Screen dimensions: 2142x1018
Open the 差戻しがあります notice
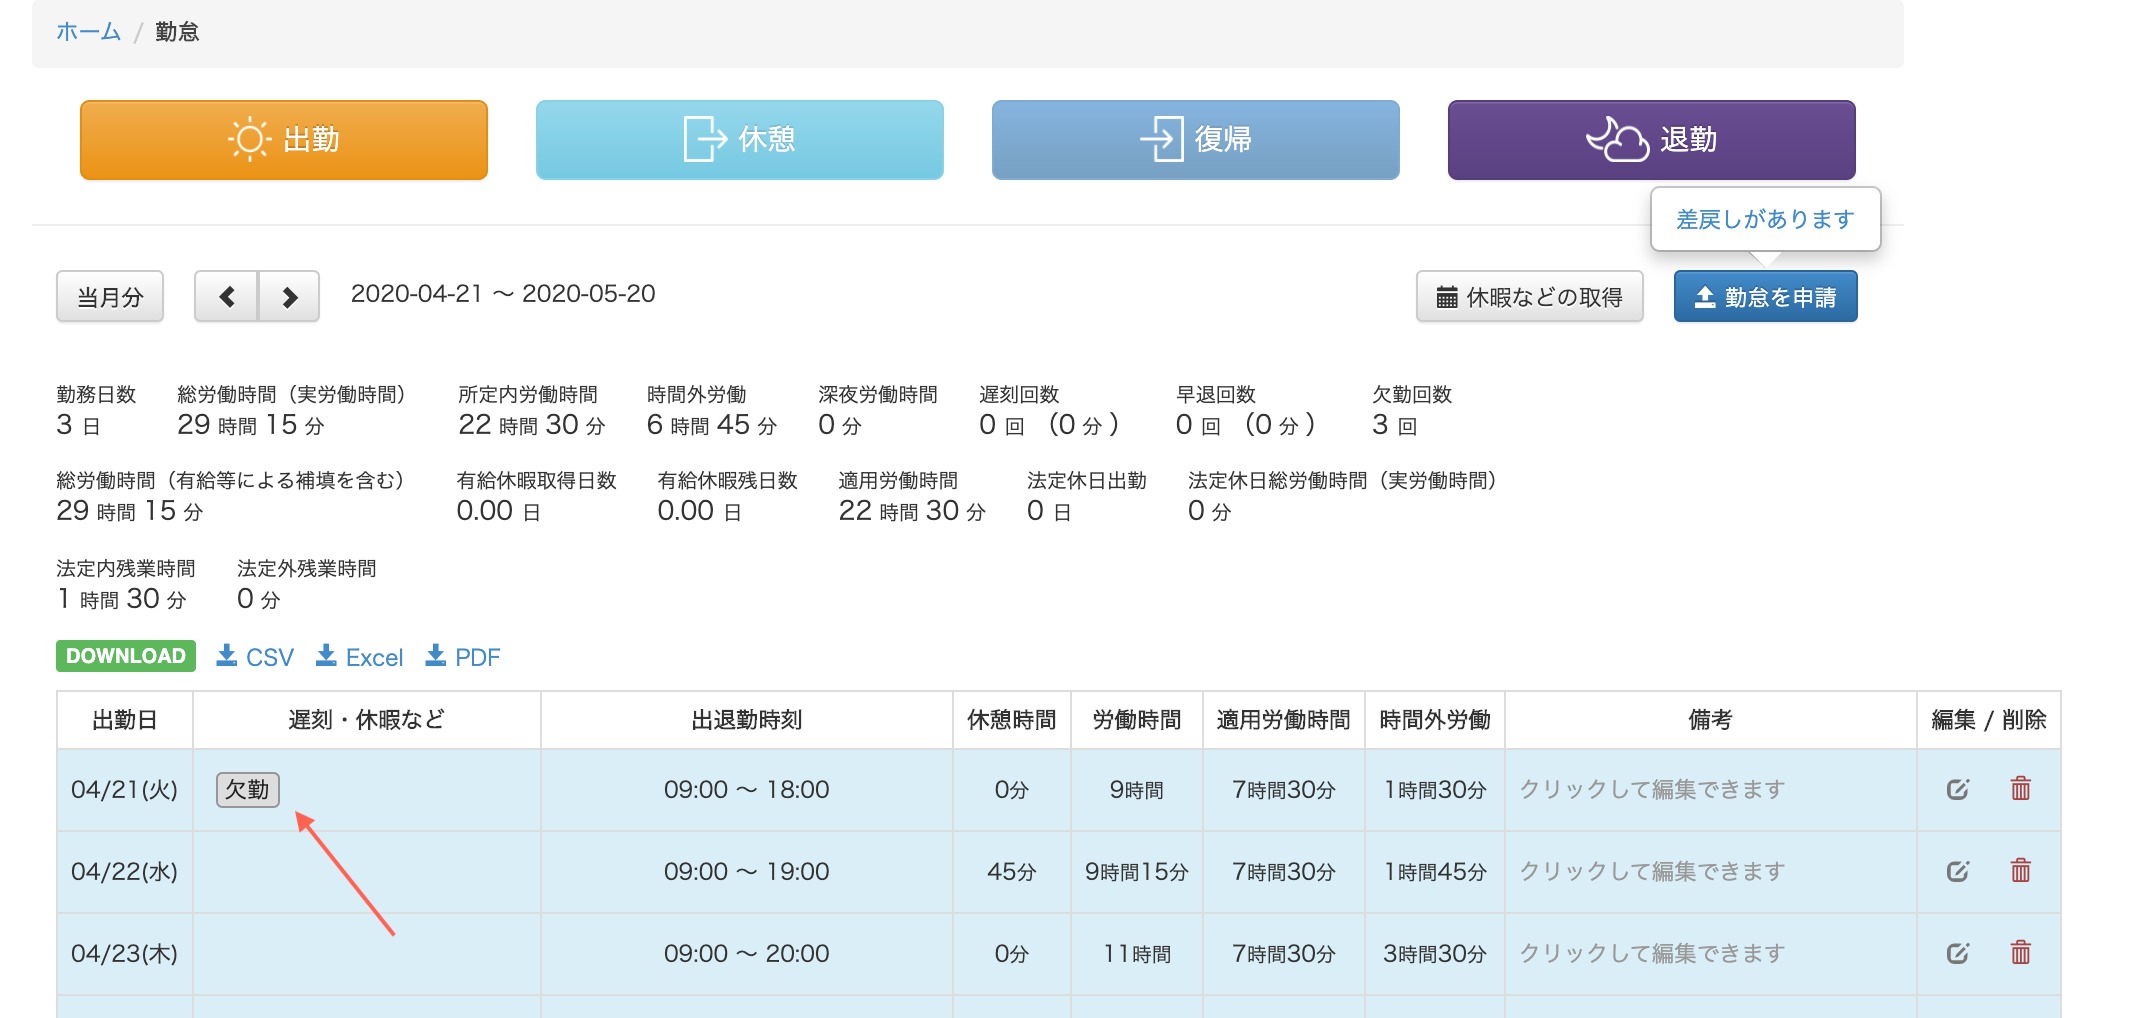click(x=1766, y=219)
